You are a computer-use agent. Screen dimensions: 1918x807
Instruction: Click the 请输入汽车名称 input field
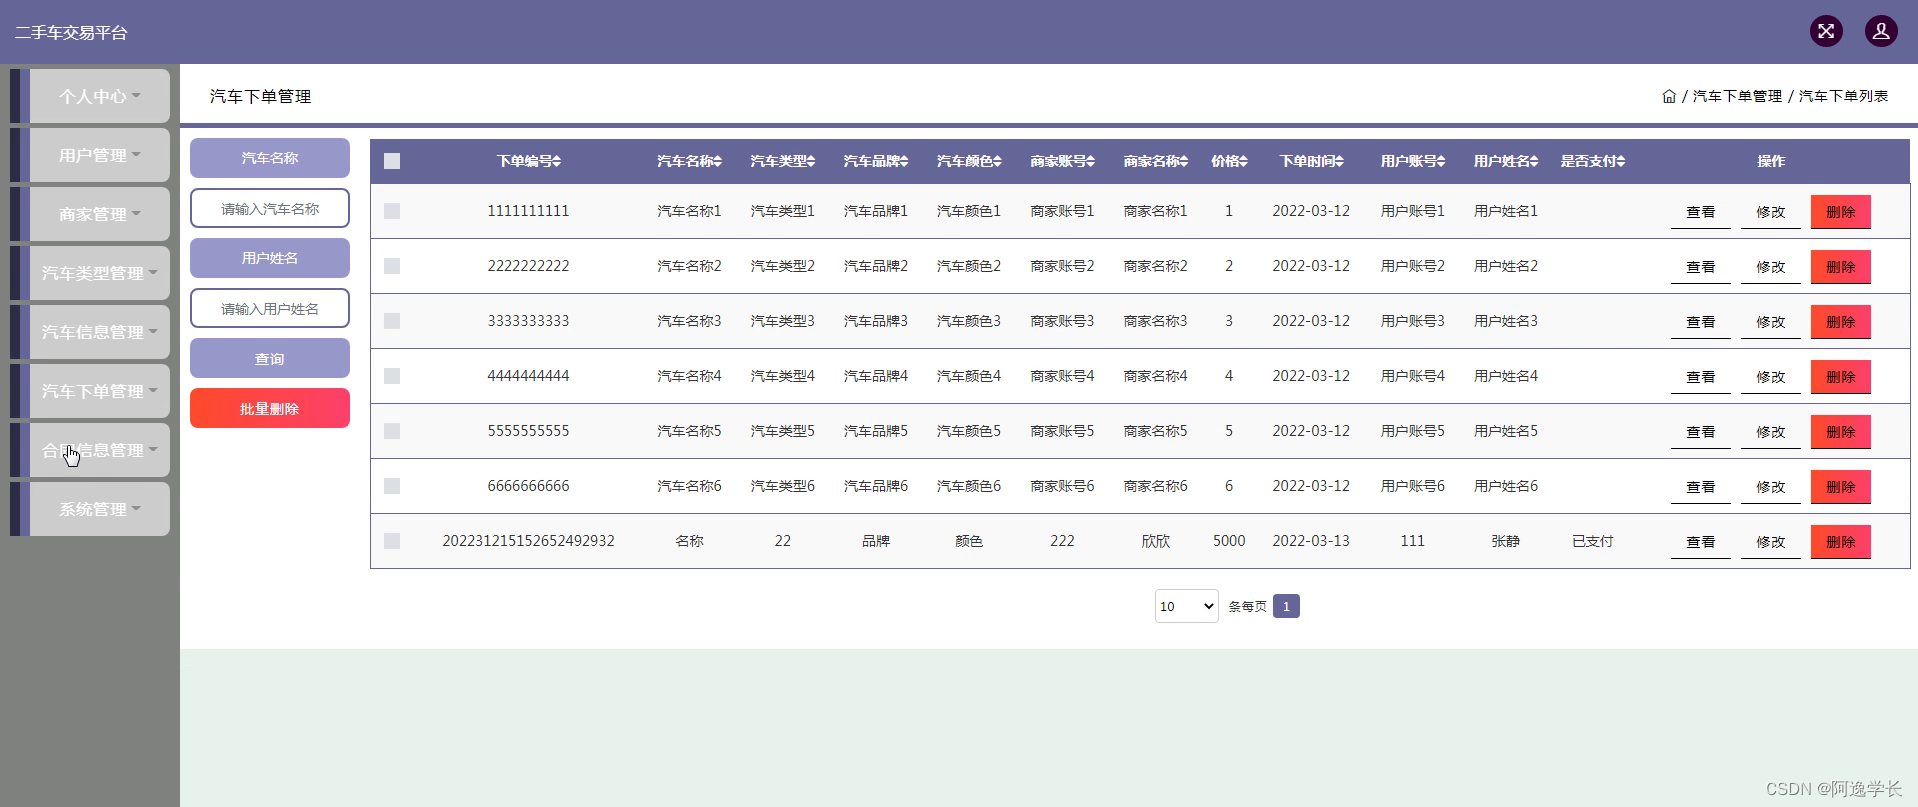point(270,208)
